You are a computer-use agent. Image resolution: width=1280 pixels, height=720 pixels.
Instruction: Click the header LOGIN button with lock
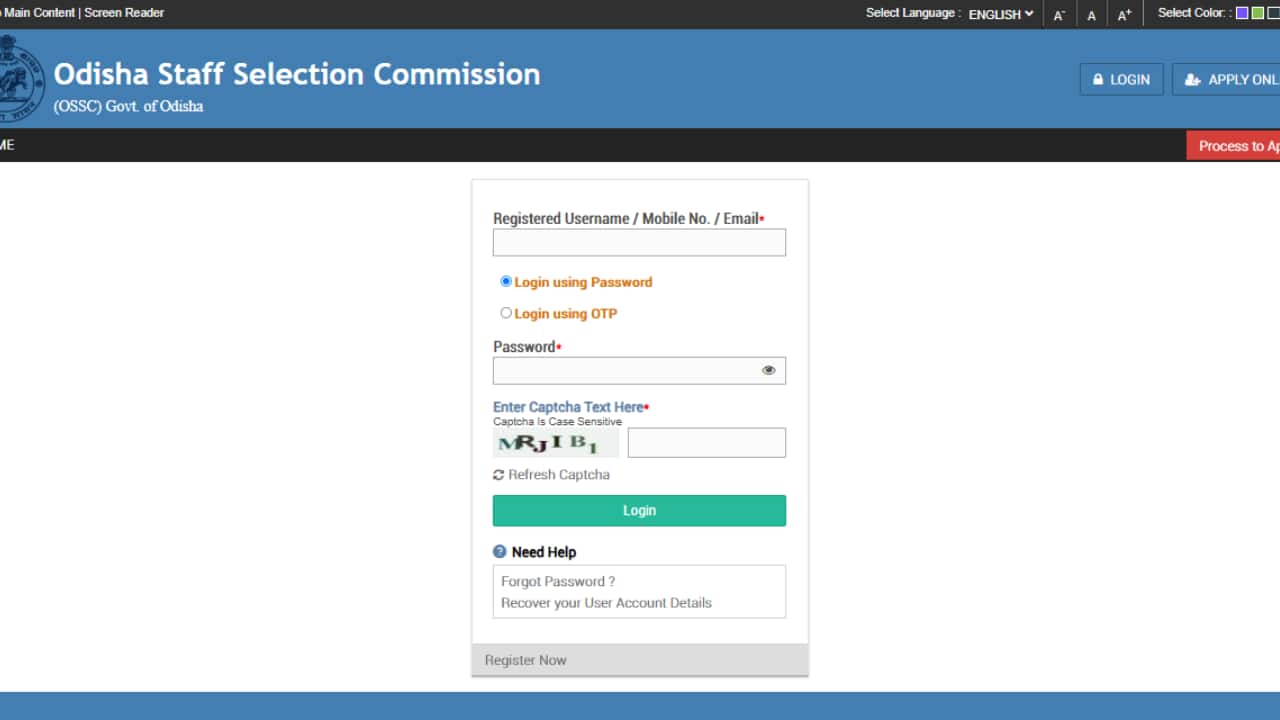click(1121, 80)
